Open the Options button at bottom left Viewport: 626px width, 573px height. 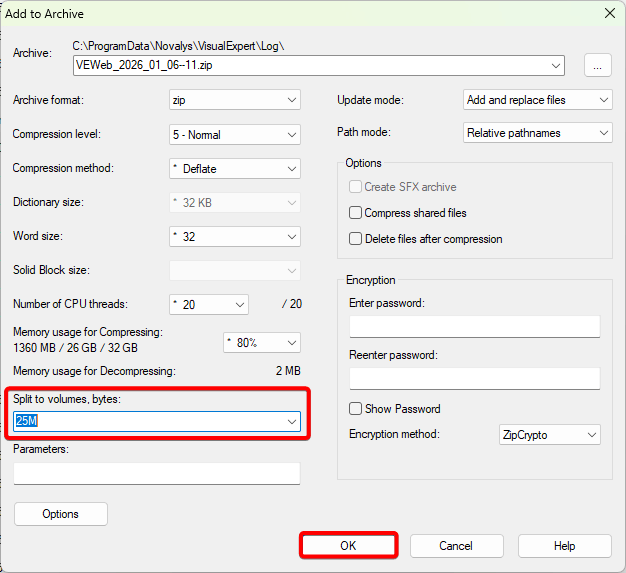[x=61, y=514]
